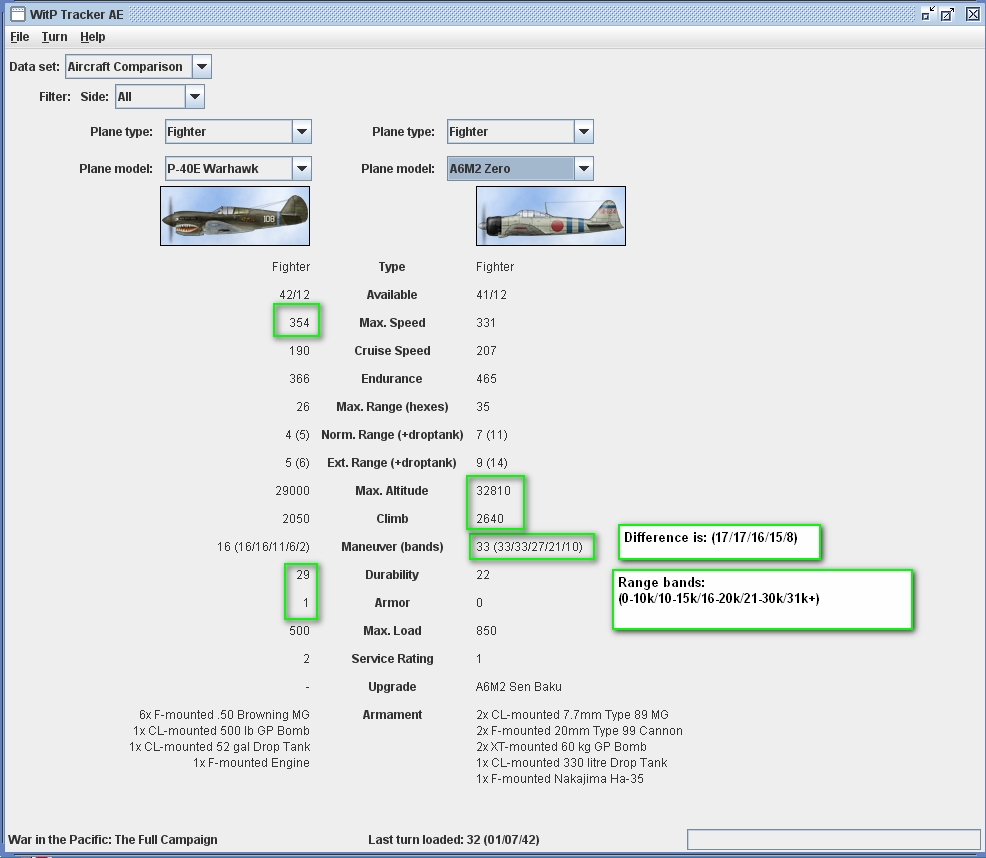Click the 1x CL-mounted 330 litre Drop Tank entry

(x=572, y=762)
